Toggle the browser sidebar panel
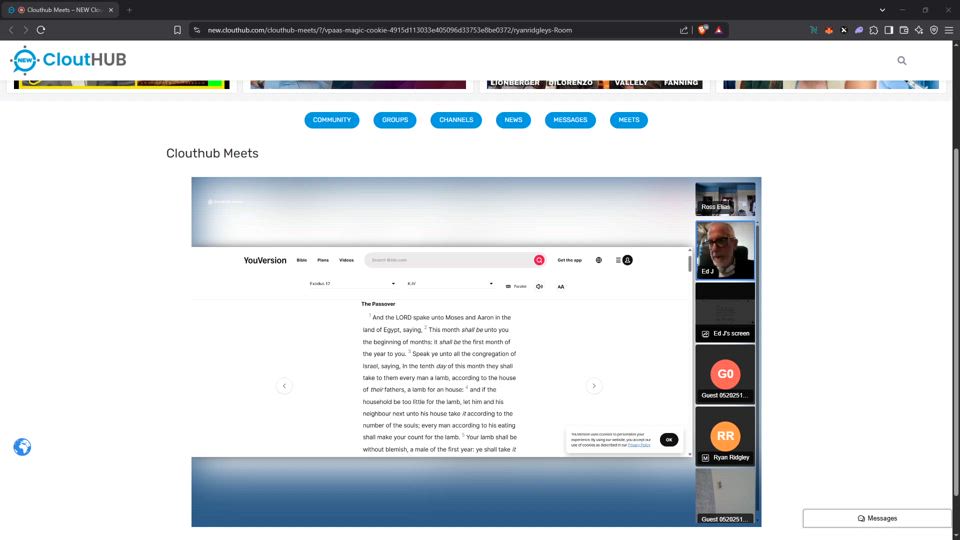 click(x=888, y=30)
